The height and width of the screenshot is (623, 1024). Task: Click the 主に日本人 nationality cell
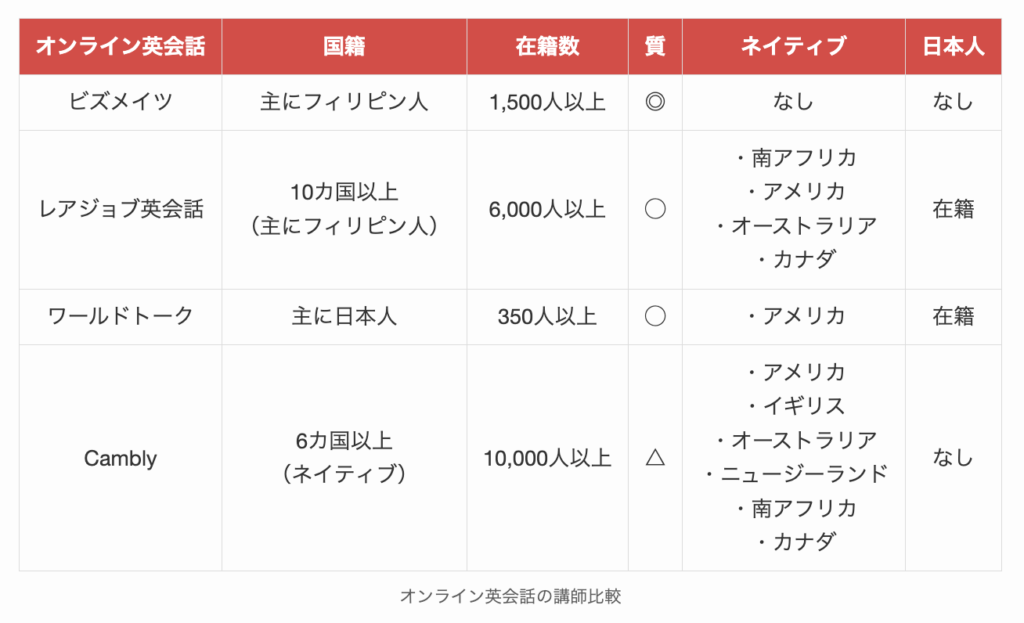pyautogui.click(x=344, y=317)
